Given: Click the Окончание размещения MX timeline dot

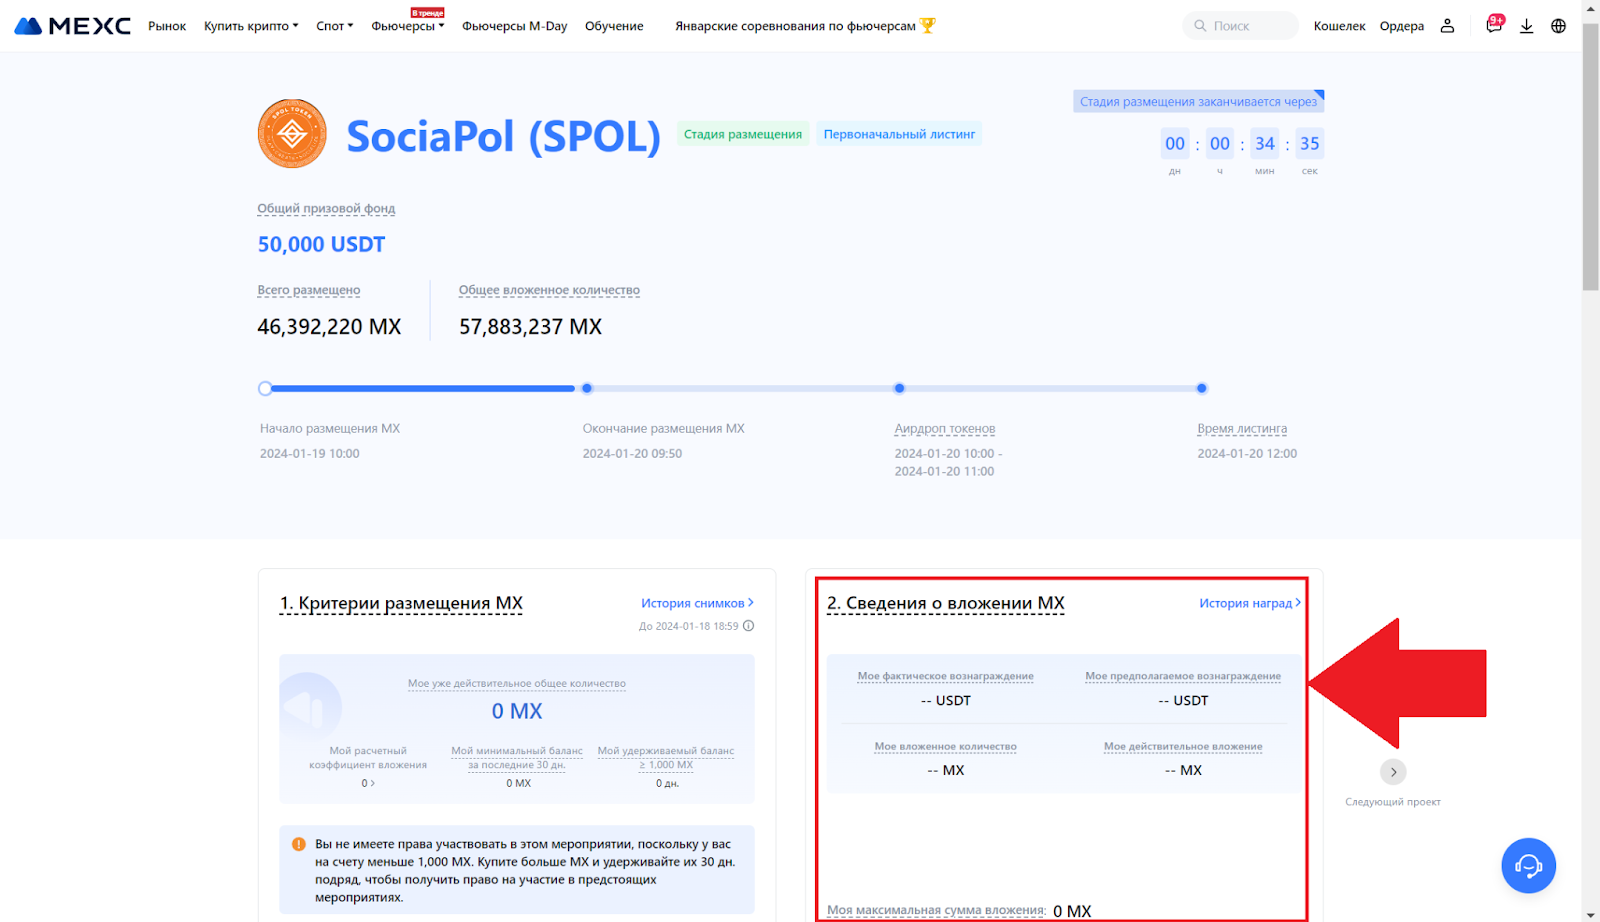Looking at the screenshot, I should [x=587, y=388].
